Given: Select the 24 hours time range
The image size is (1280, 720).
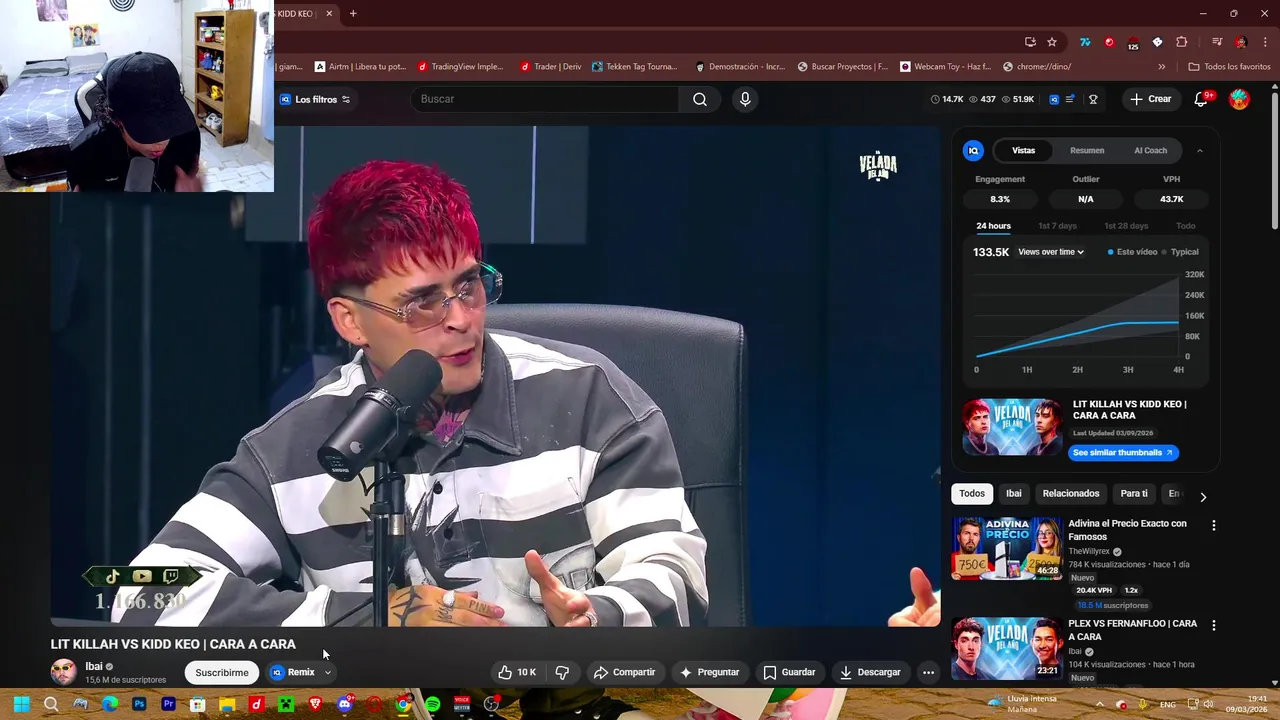Looking at the screenshot, I should (x=993, y=226).
